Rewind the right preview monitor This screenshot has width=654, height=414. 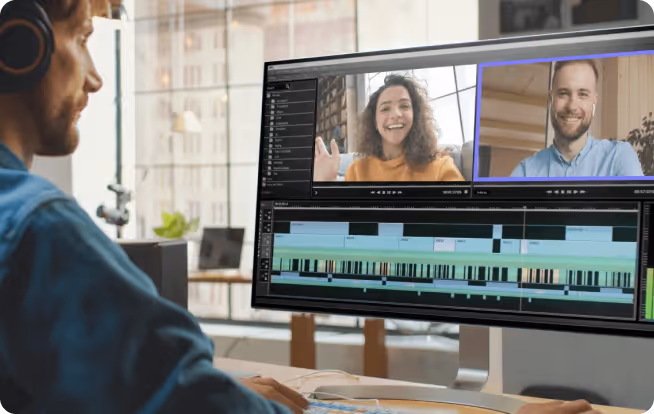pyautogui.click(x=549, y=192)
